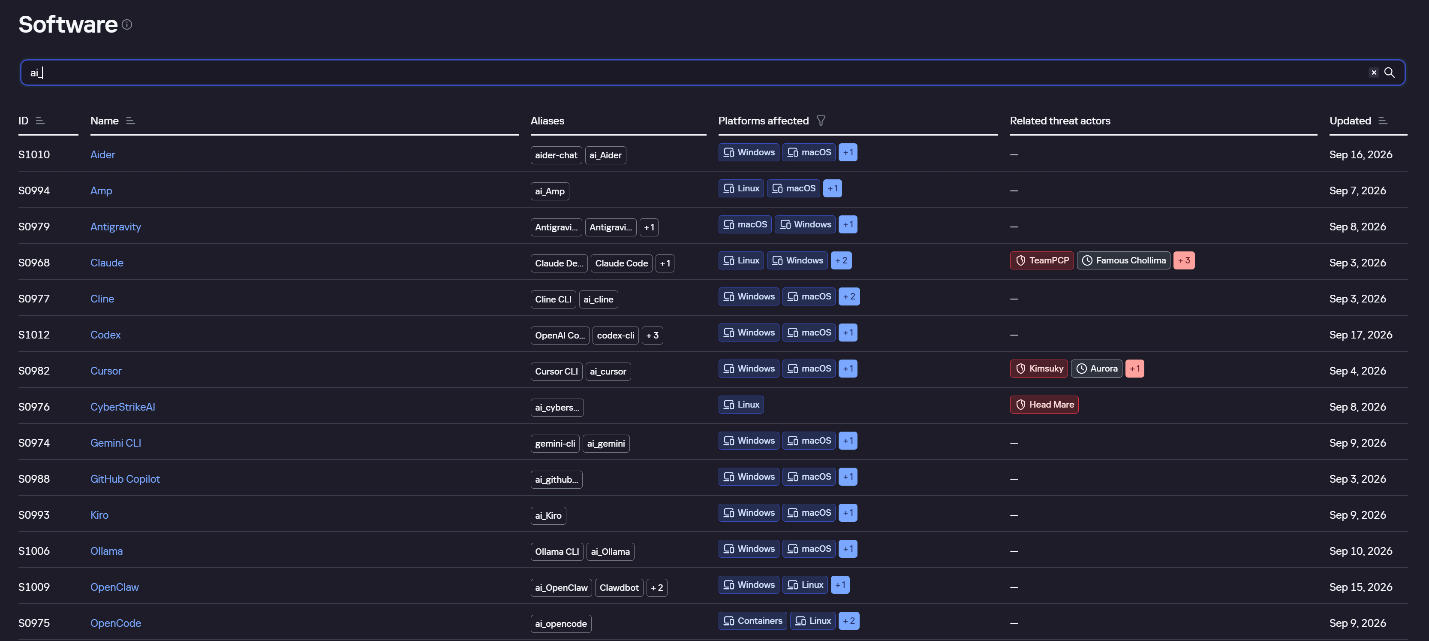Sort by Updated column icon
The height and width of the screenshot is (641, 1429).
[1383, 121]
